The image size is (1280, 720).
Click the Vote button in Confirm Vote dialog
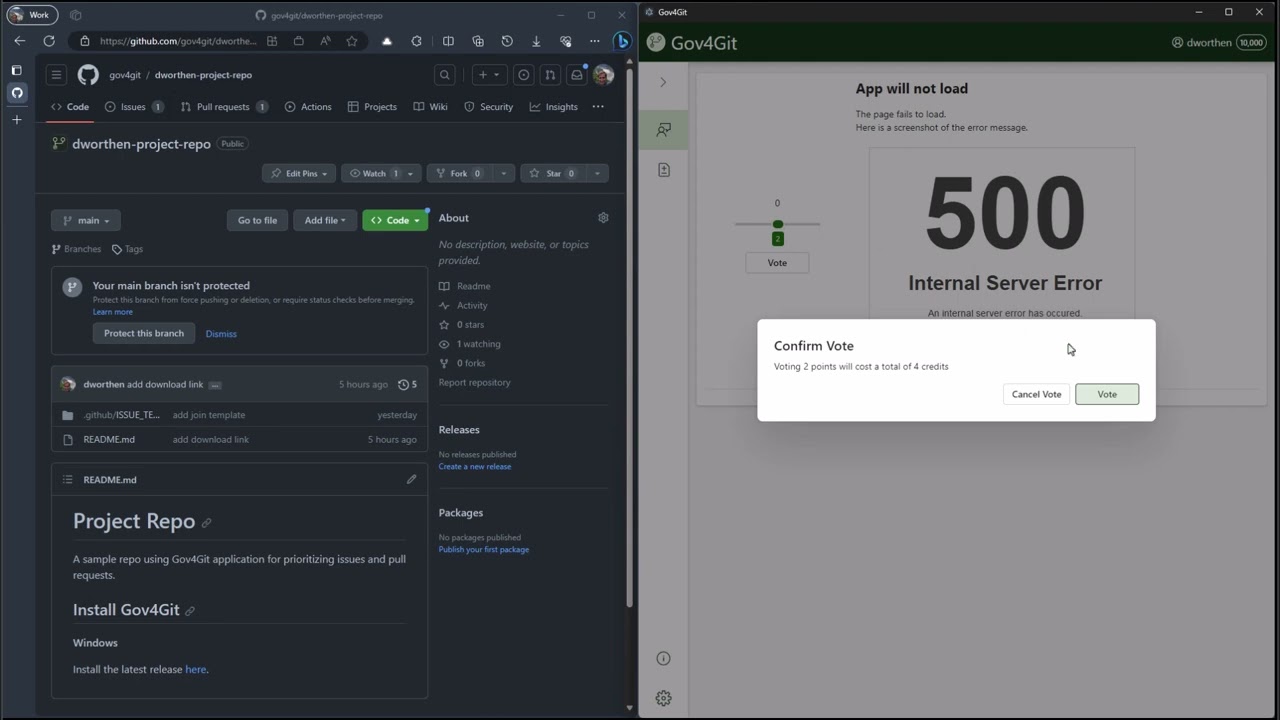(x=1107, y=394)
